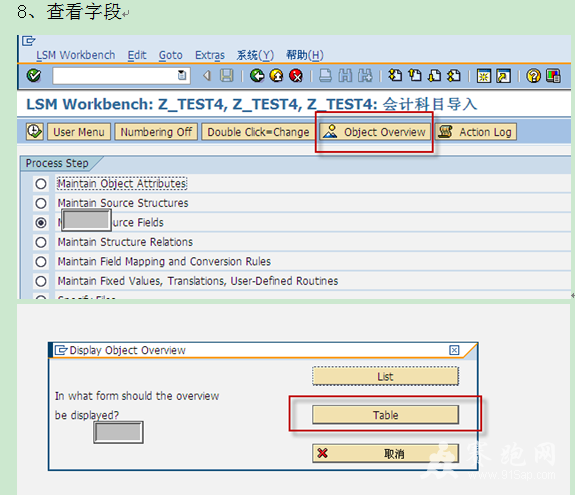The width and height of the screenshot is (575, 495).
Task: Click the green checkmark Enter icon
Action: [x=34, y=76]
